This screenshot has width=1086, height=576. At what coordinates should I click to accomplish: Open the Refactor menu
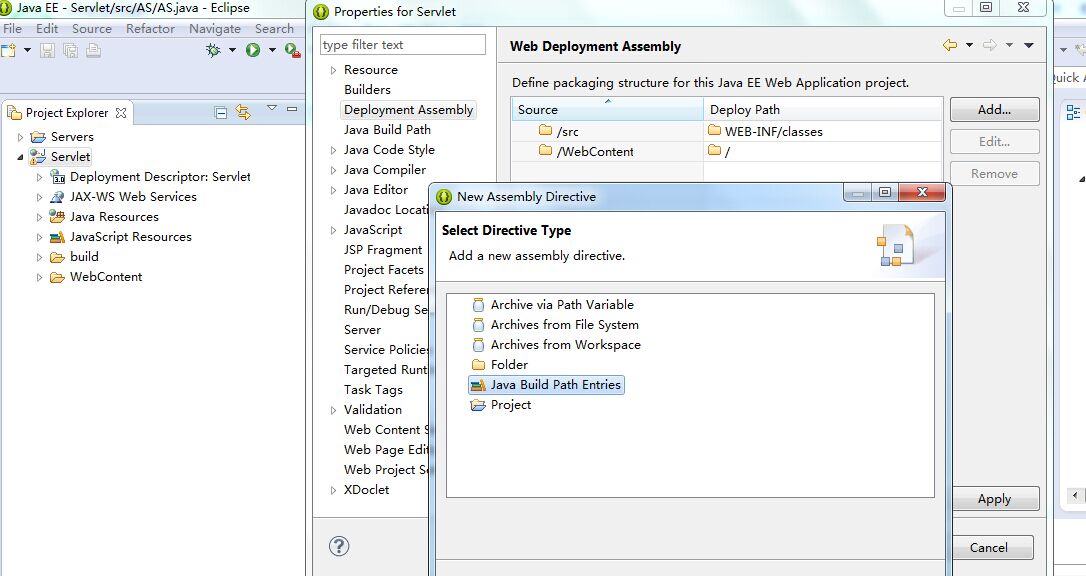coord(150,28)
